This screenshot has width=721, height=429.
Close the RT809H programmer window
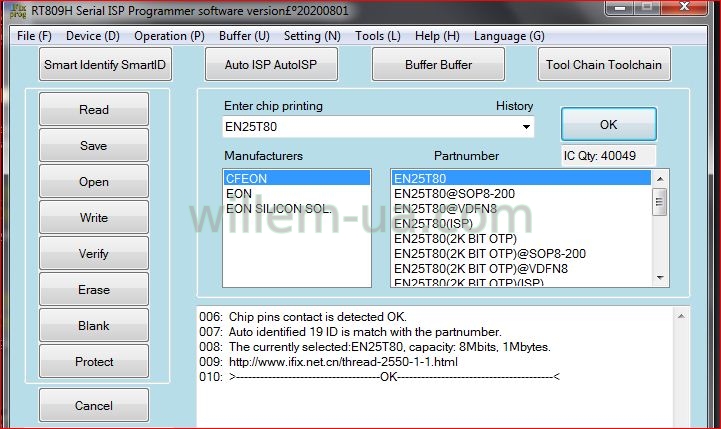point(684,7)
